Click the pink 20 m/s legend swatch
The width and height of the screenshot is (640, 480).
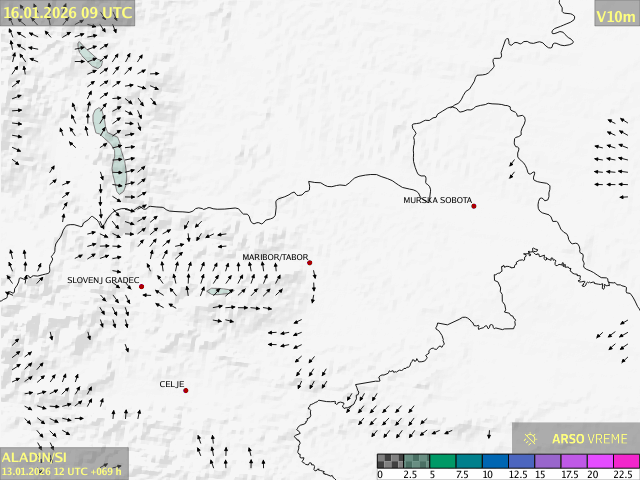tap(598, 461)
